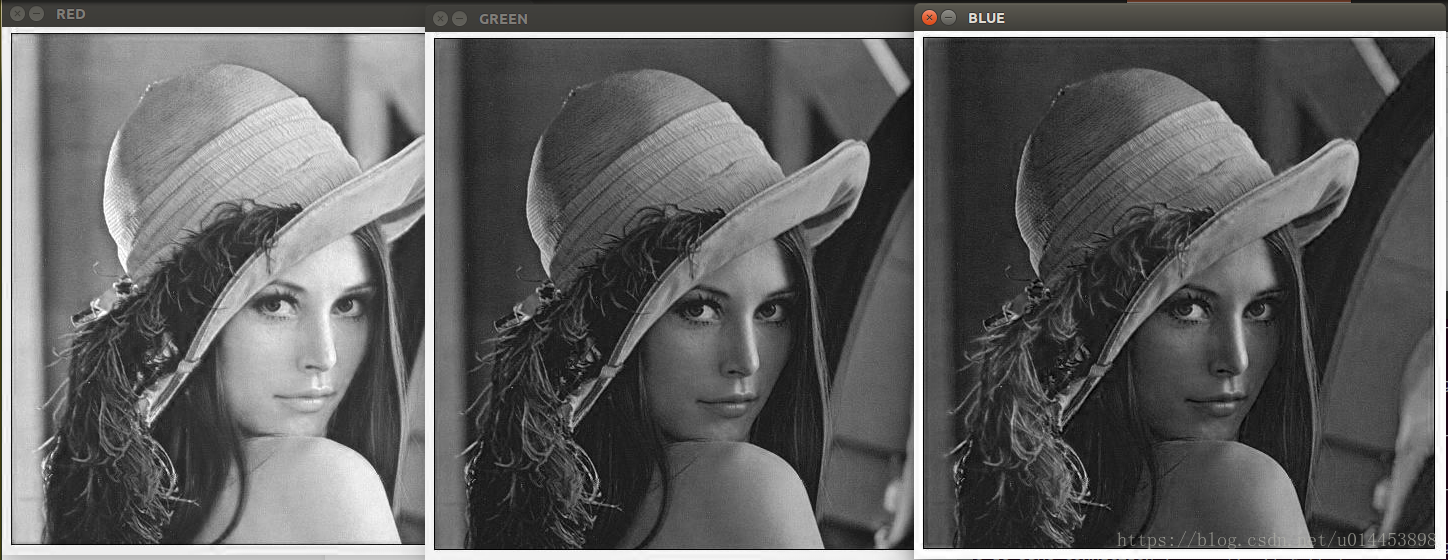Focus the window titled BLUE

pyautogui.click(x=987, y=18)
